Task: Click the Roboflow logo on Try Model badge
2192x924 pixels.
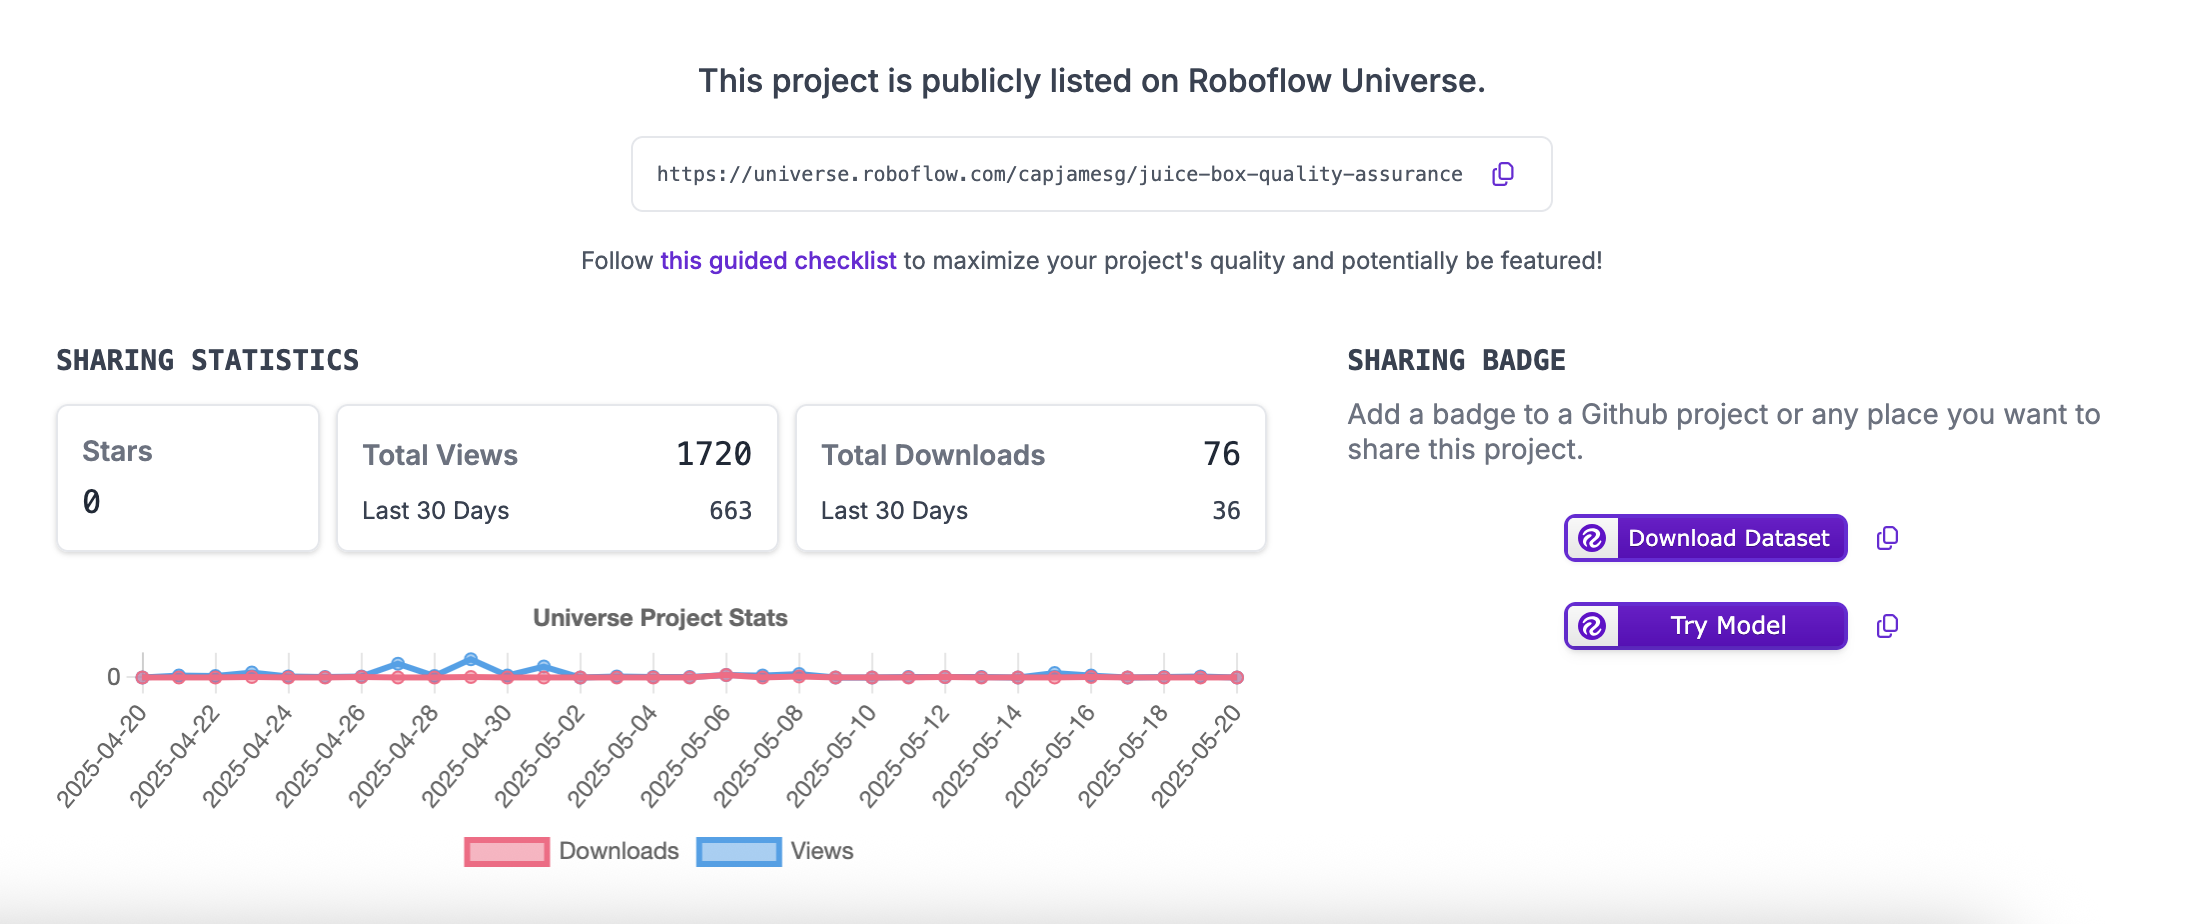Action: [x=1592, y=626]
